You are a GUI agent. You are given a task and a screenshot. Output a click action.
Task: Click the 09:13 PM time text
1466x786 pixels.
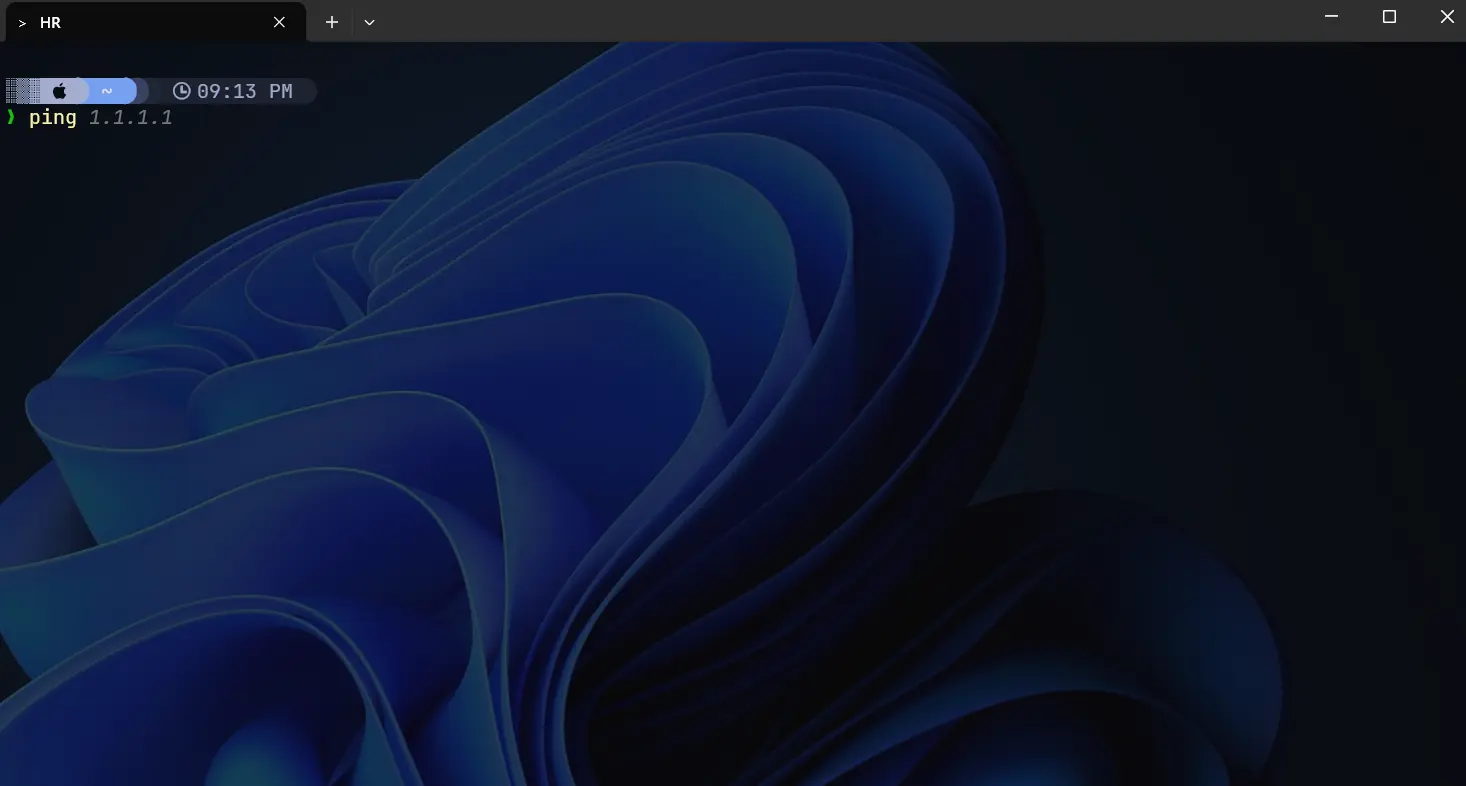click(x=245, y=91)
